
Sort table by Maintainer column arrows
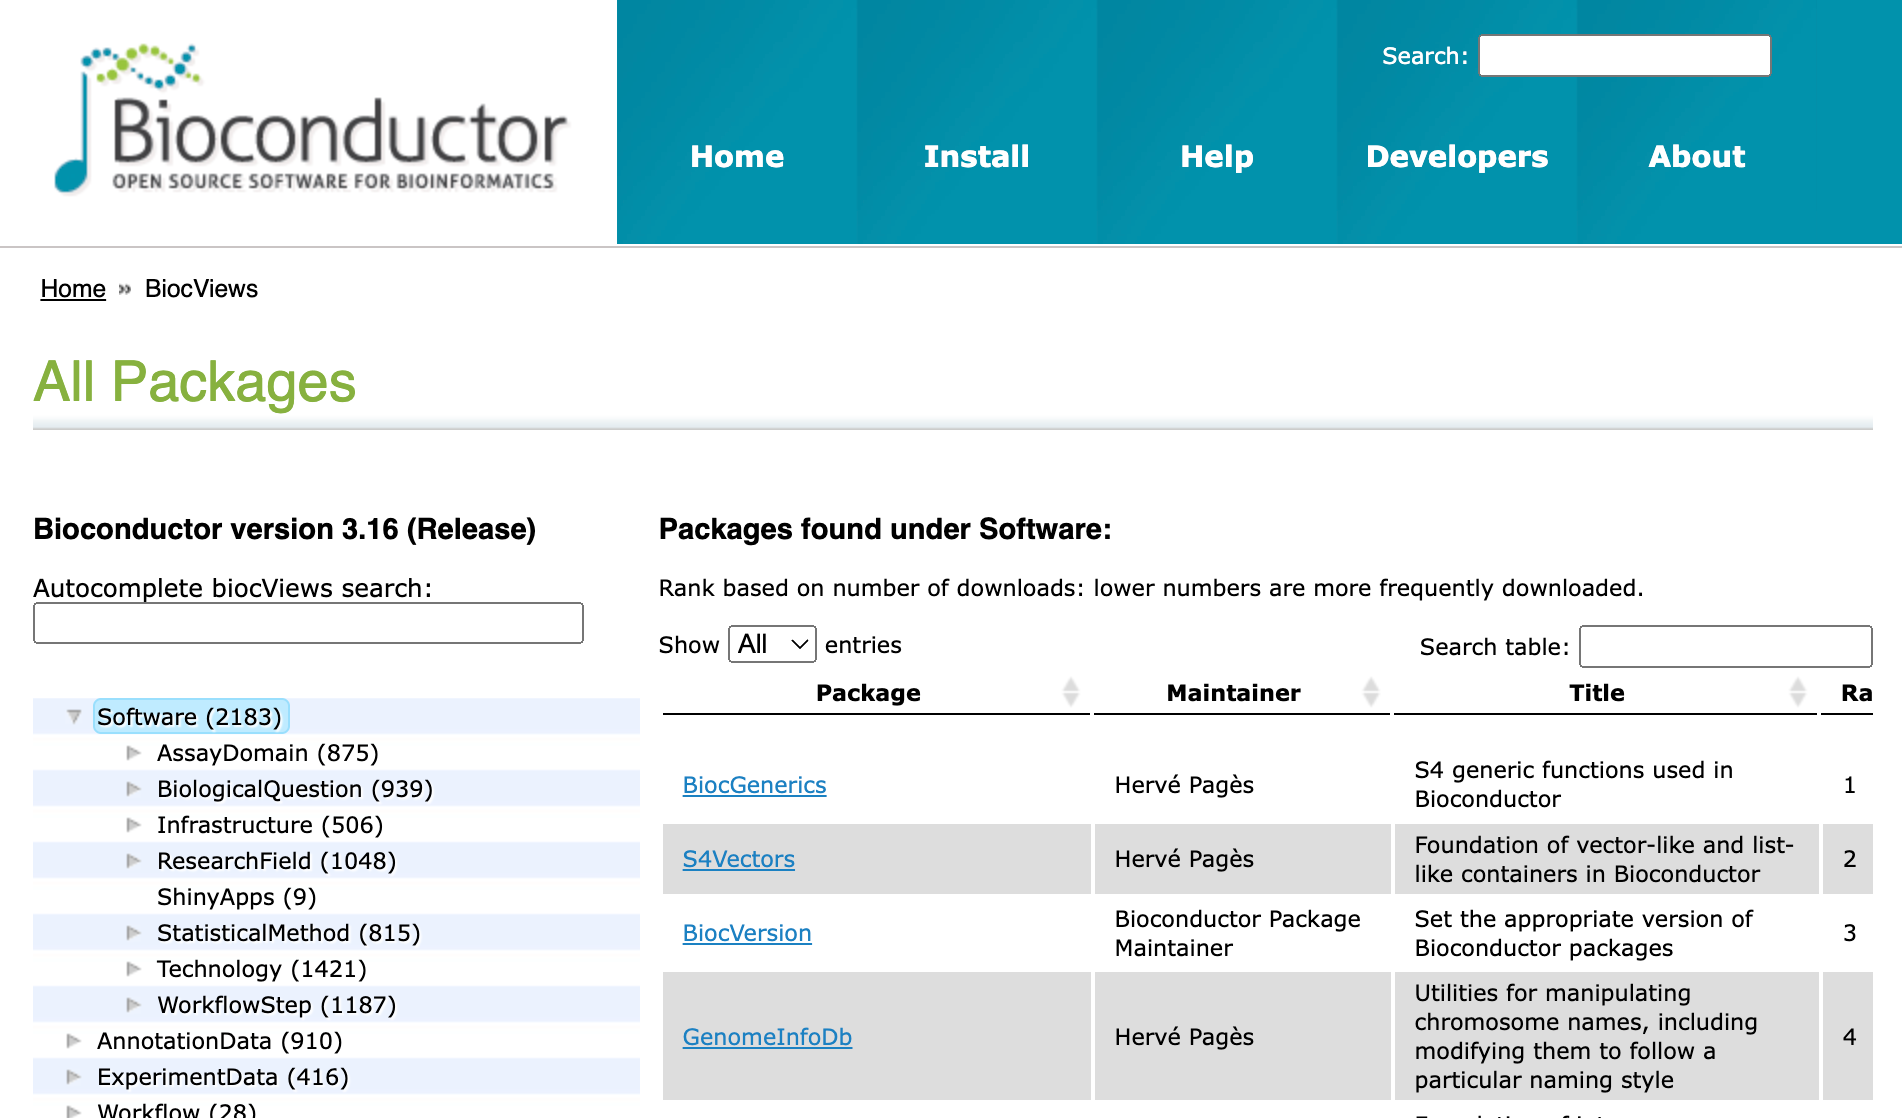1371,692
